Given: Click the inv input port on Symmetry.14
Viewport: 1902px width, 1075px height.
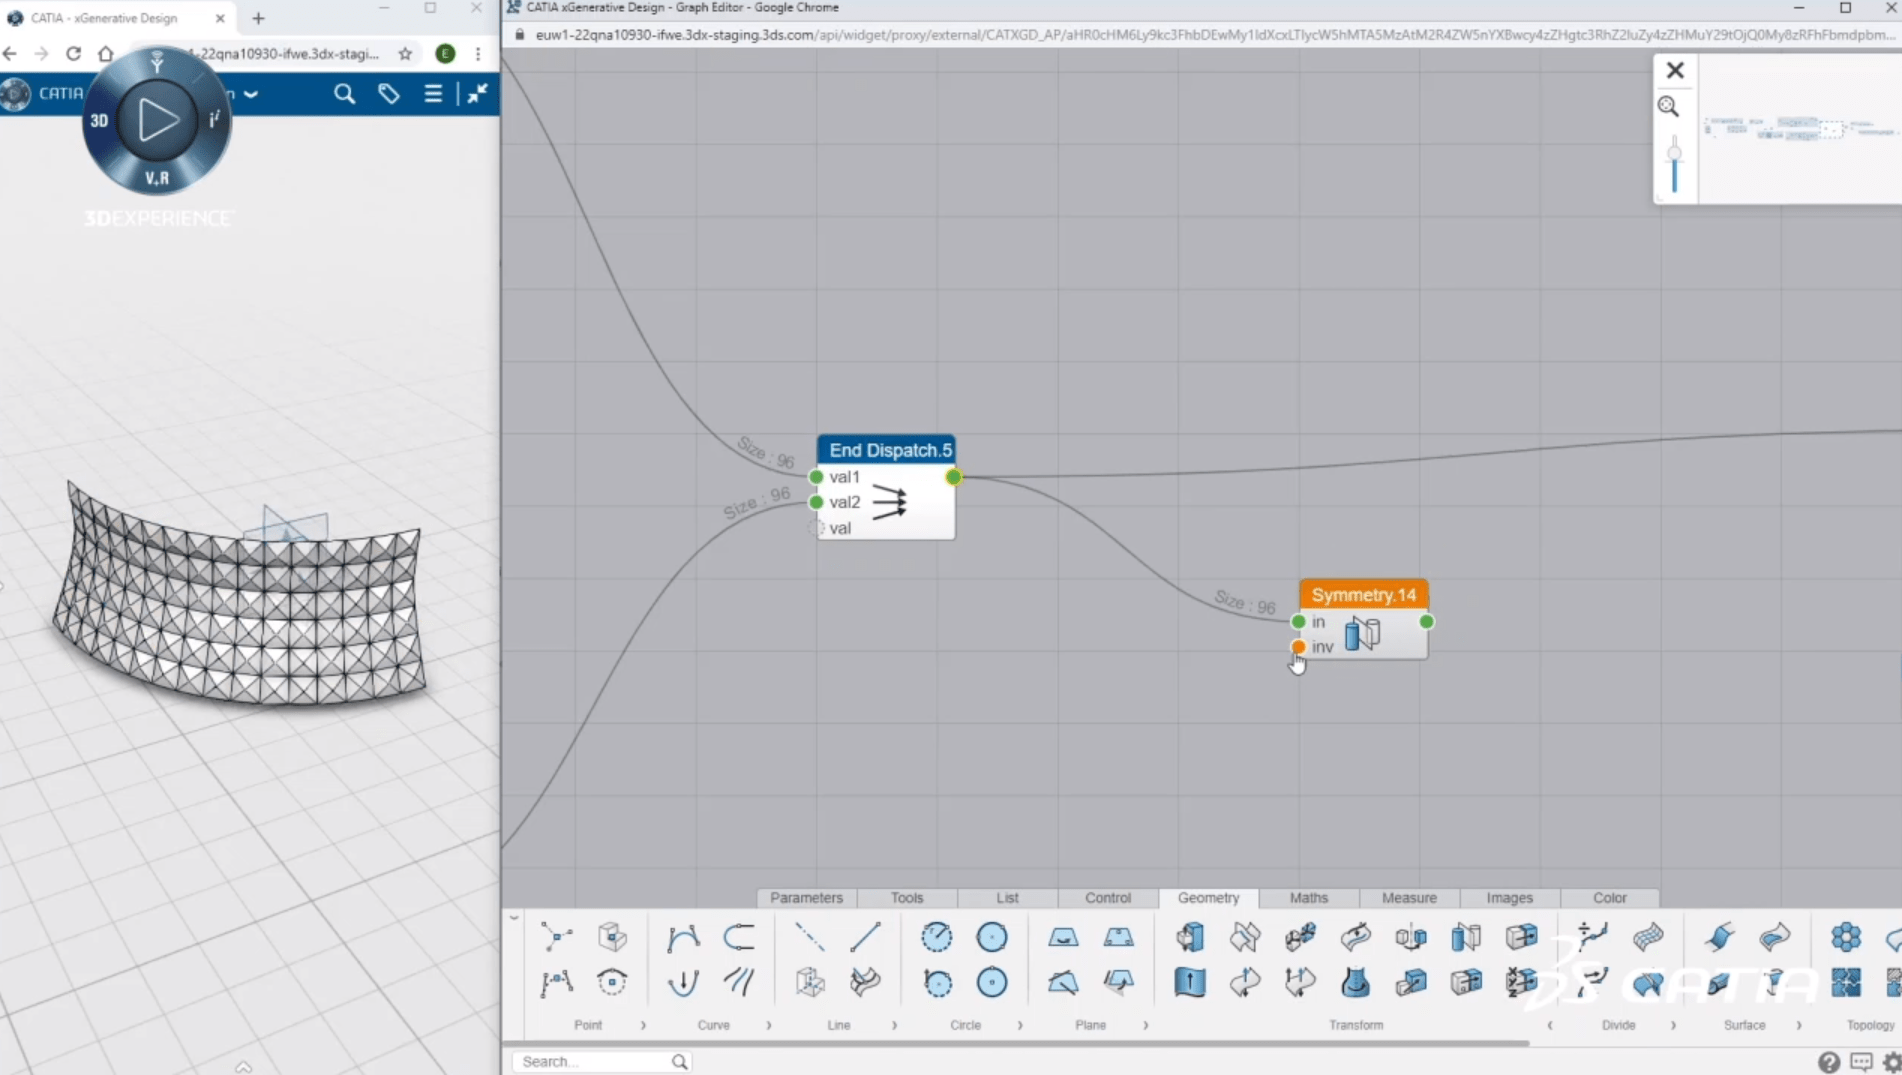Looking at the screenshot, I should click(x=1298, y=647).
